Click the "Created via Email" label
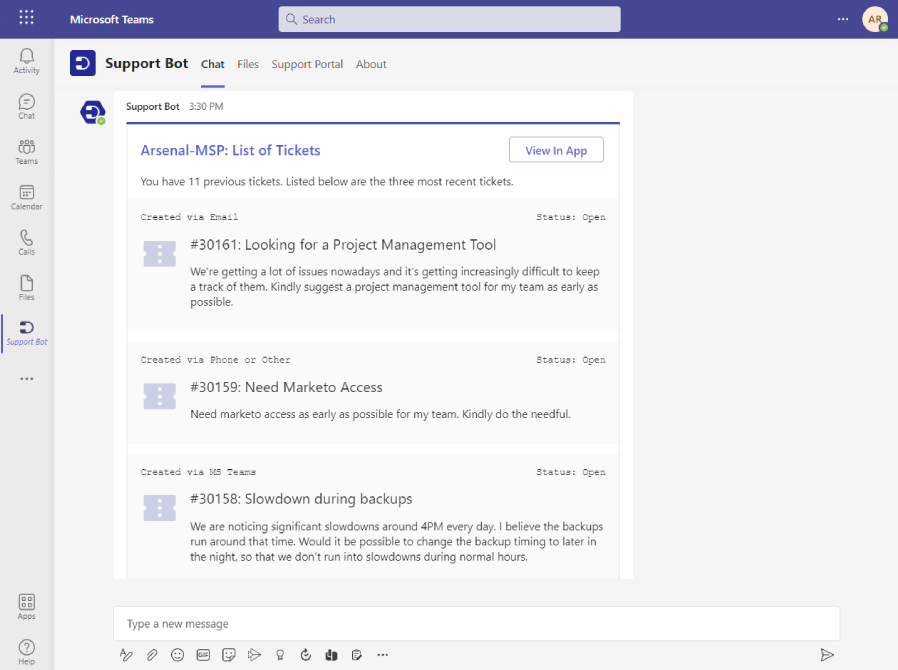This screenshot has width=898, height=670. 190,217
